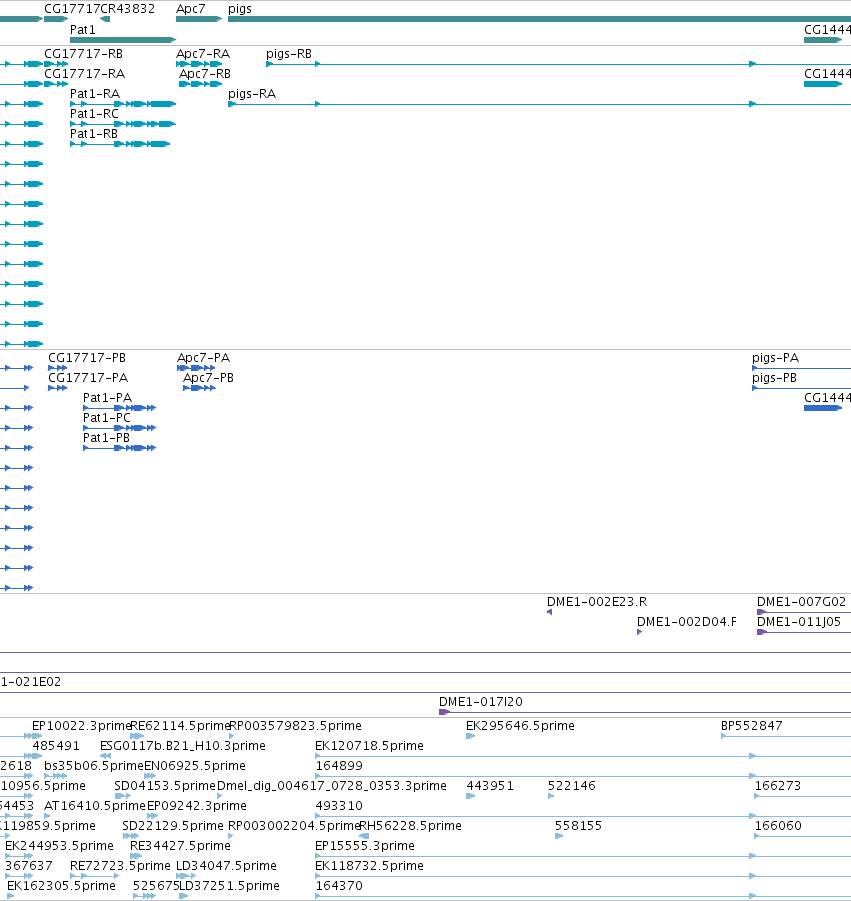Click the BP552847 alignment
Viewport: 851px width, 901px height.
click(x=785, y=736)
